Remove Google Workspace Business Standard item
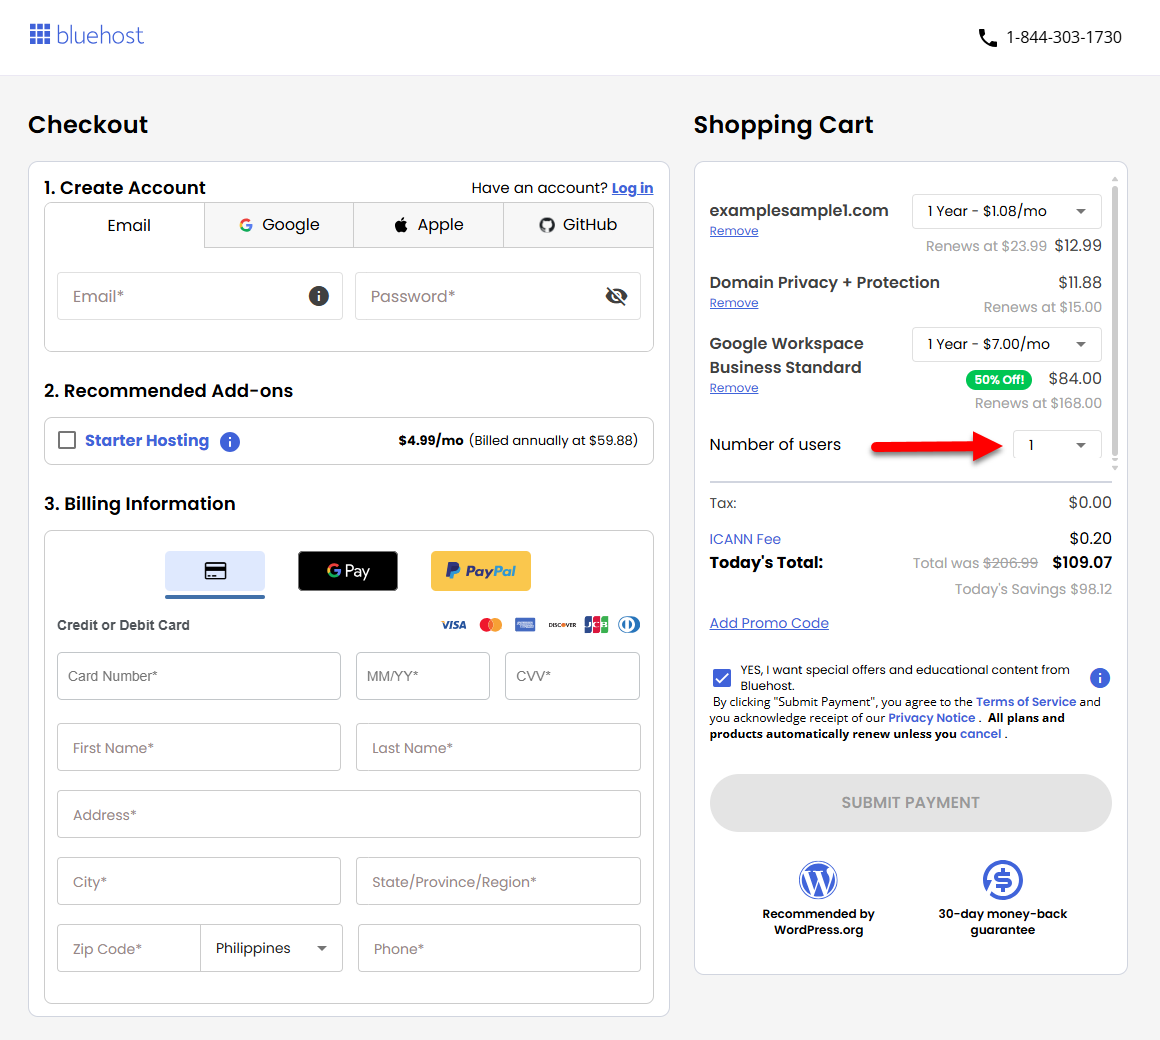This screenshot has width=1160, height=1040. point(734,388)
